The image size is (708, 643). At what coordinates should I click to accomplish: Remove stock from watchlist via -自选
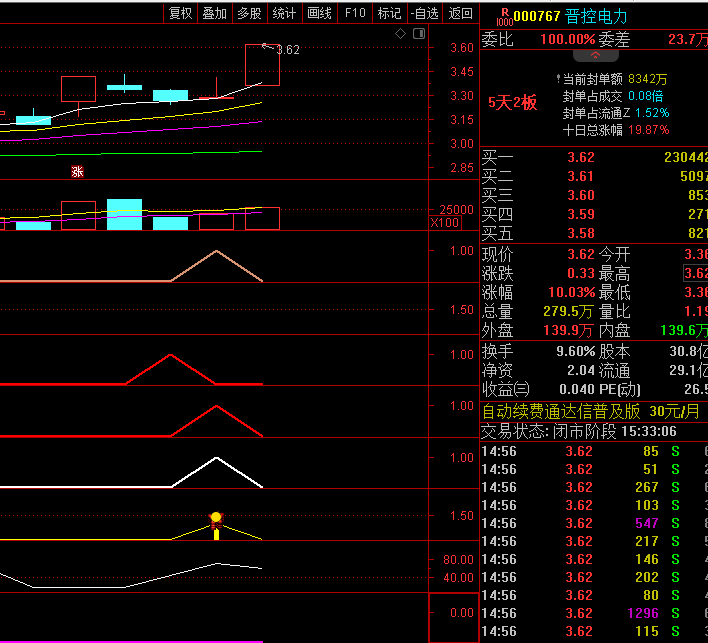425,13
